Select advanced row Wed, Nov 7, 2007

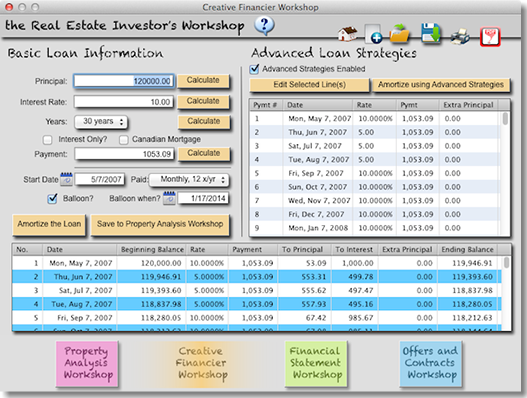click(x=375, y=201)
